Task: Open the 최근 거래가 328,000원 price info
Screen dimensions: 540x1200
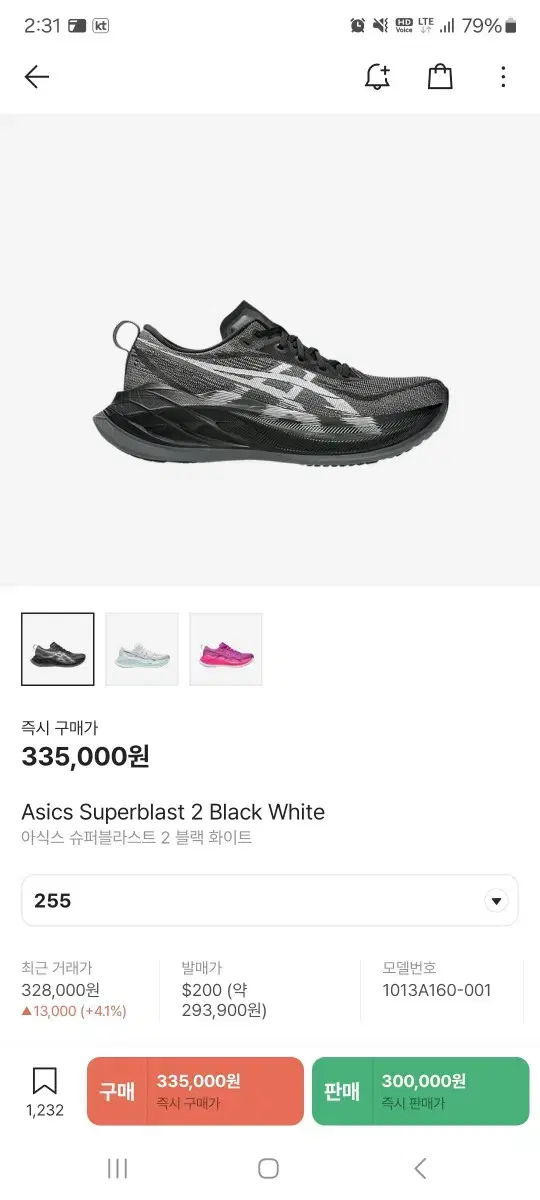Action: 74,989
